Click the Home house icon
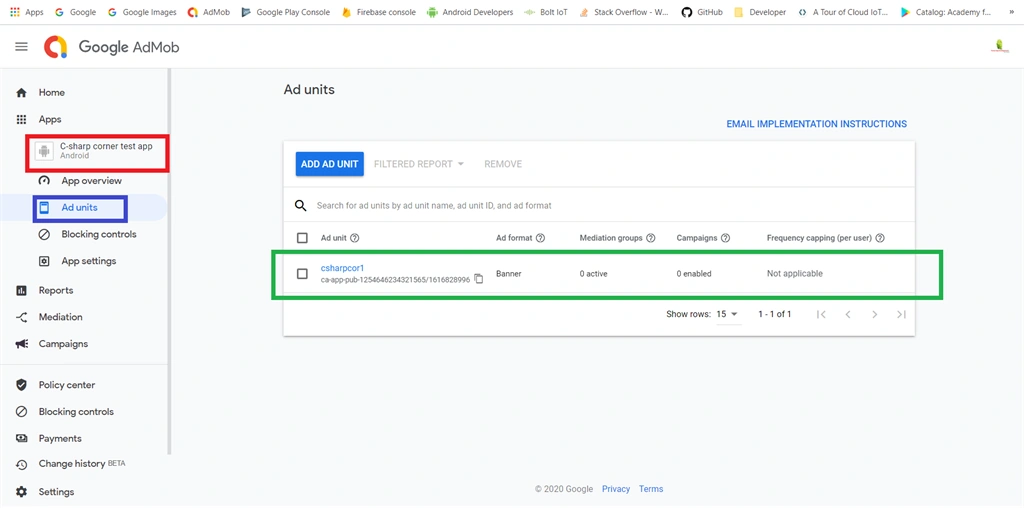The width and height of the screenshot is (1024, 508). [22, 93]
